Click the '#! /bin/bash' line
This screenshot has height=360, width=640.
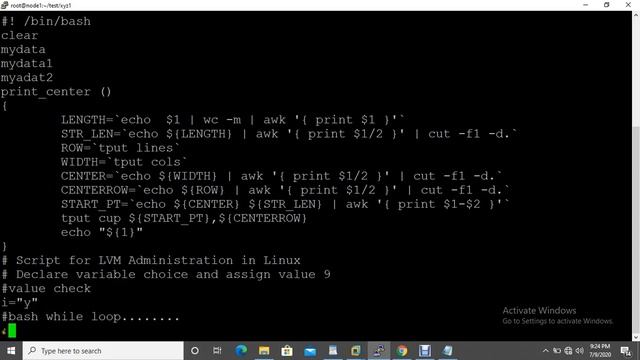coord(46,21)
